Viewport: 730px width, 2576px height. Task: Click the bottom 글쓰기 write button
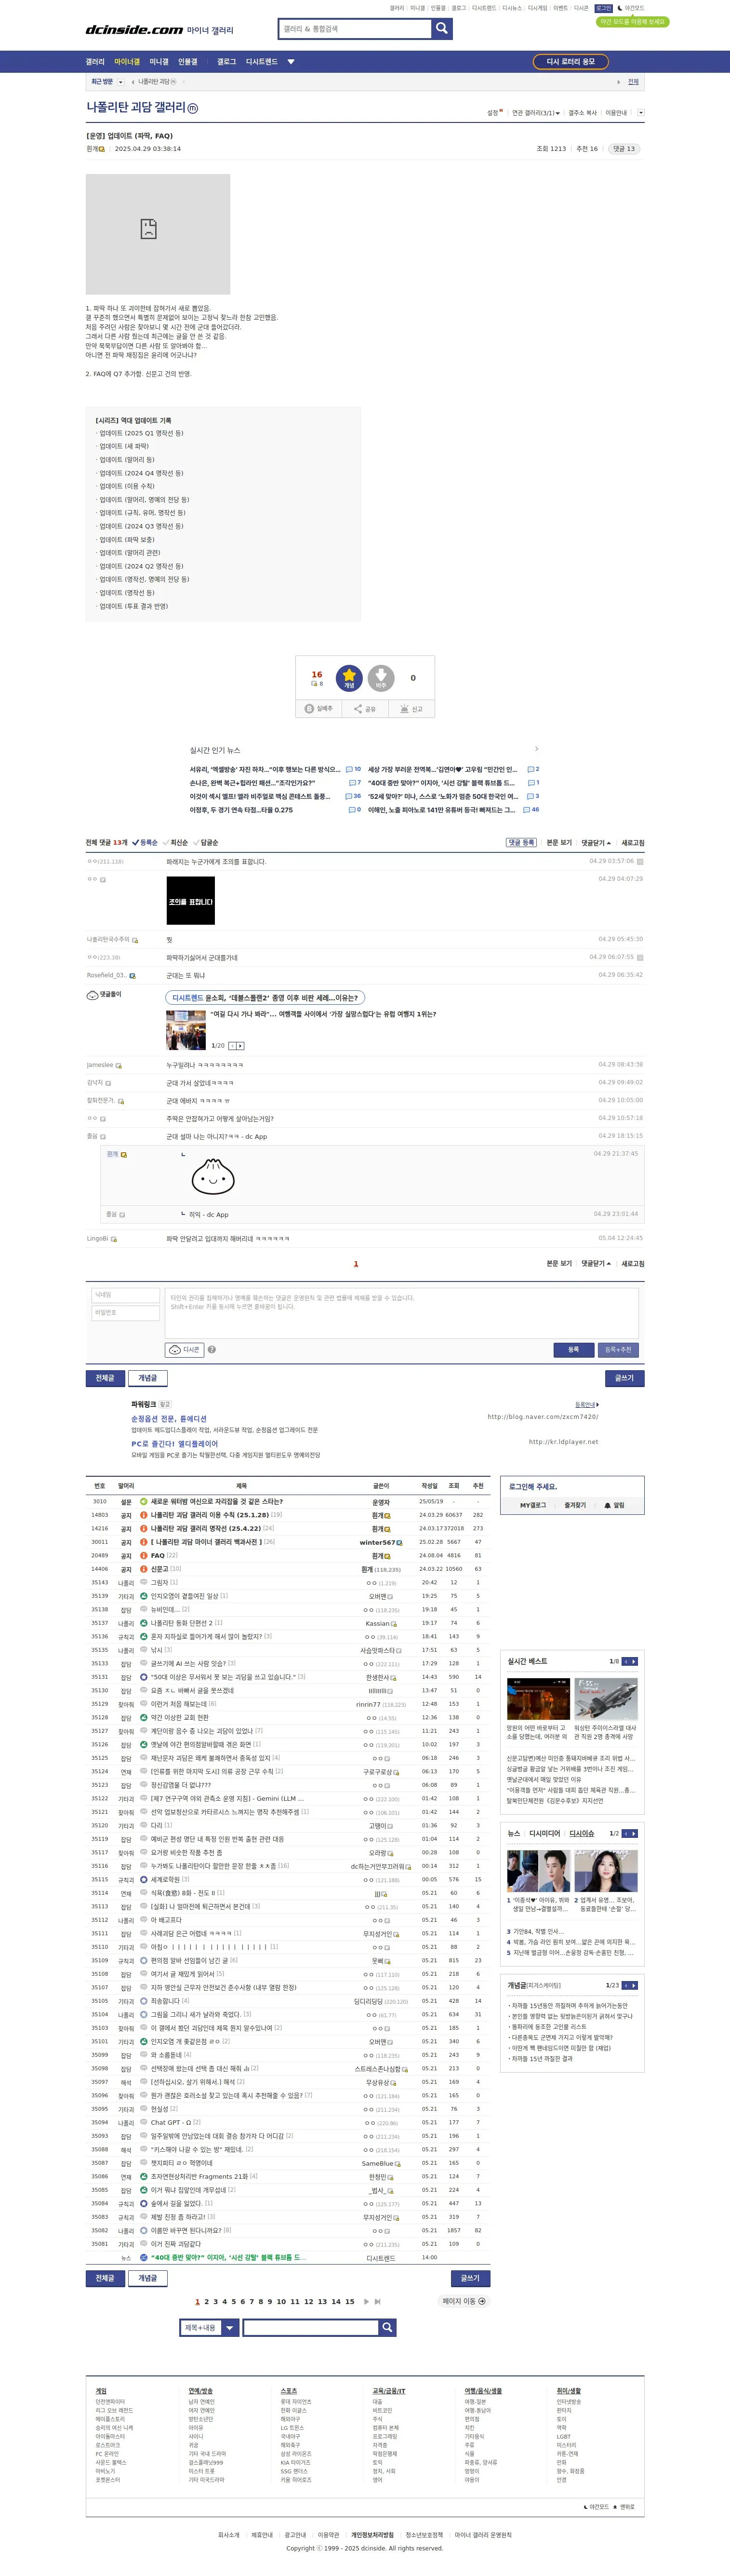point(470,2279)
